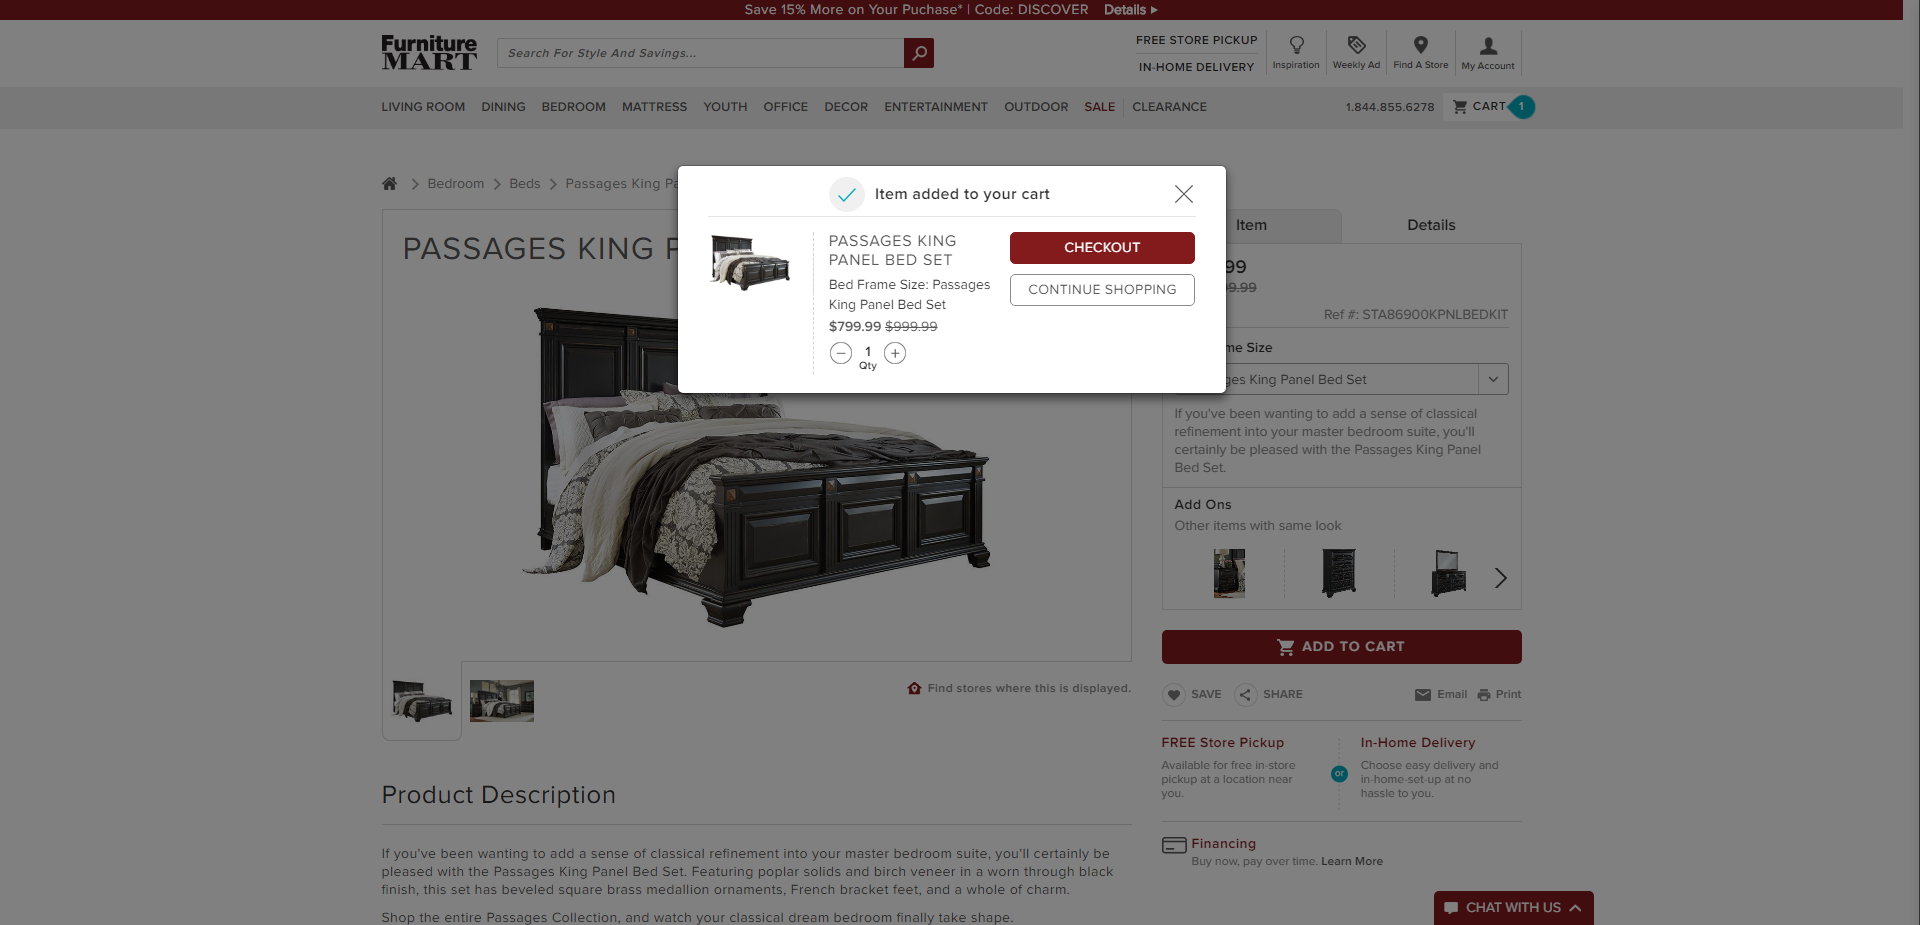
Task: Open My Account person icon
Action: coord(1488,46)
